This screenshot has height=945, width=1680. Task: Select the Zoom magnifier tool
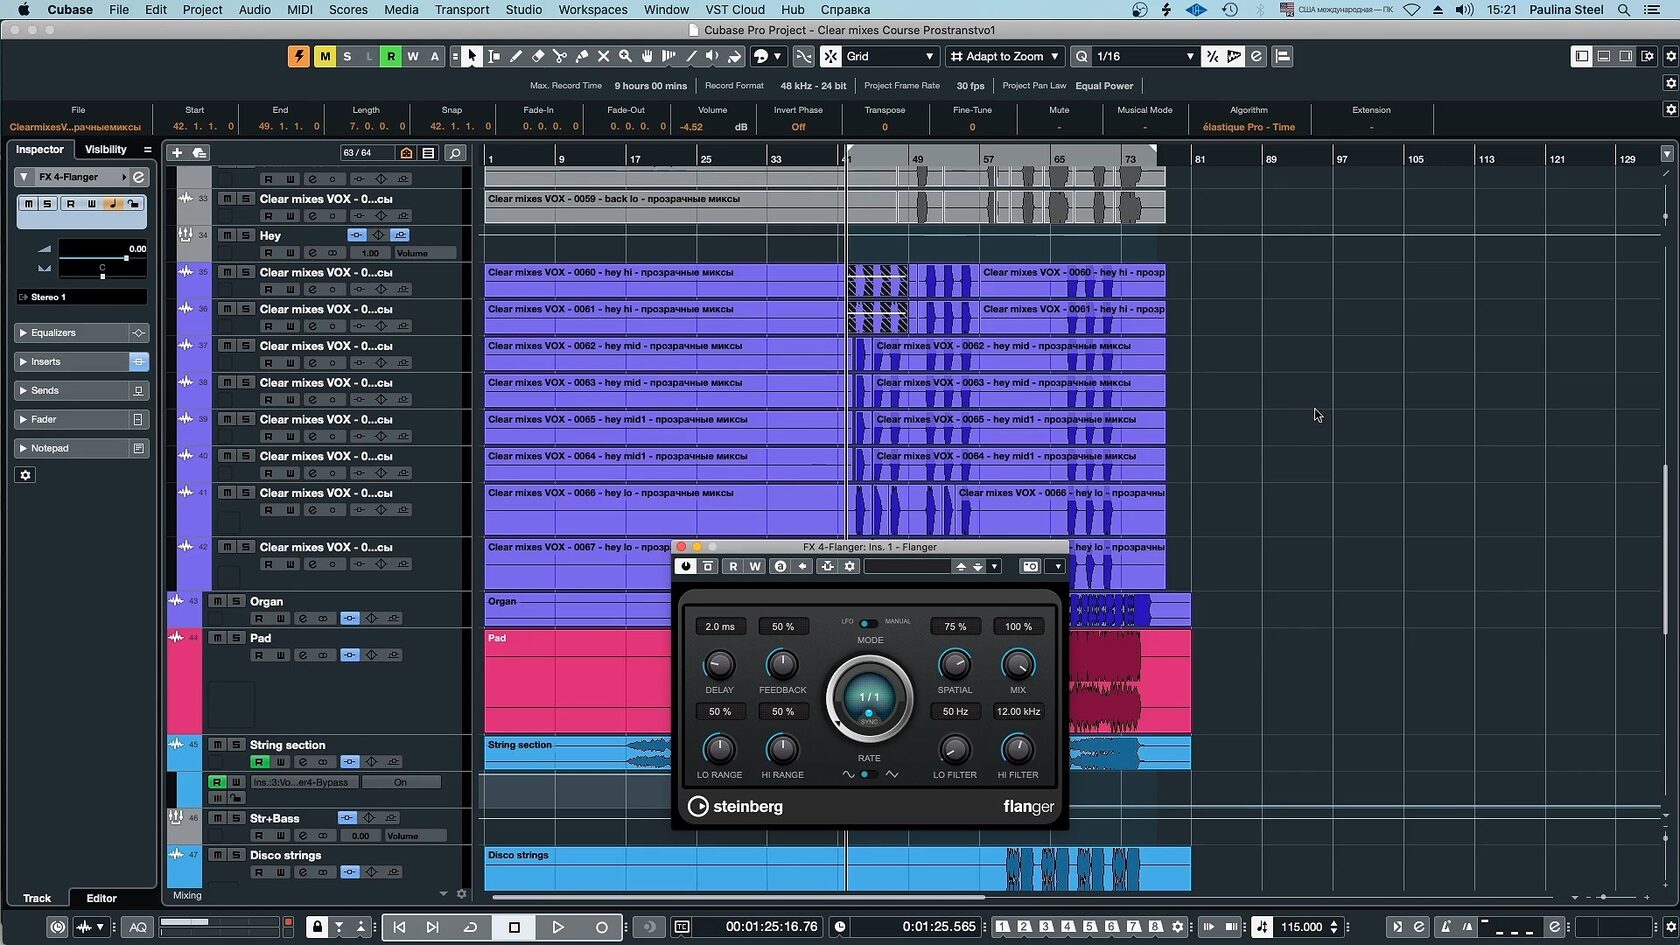tap(625, 57)
